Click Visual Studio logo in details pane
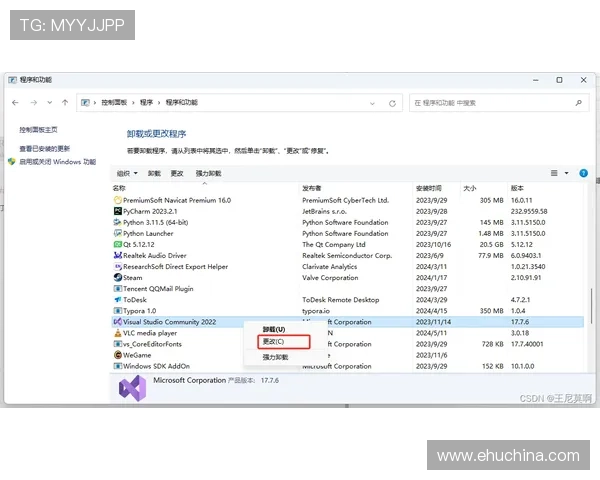 [132, 388]
